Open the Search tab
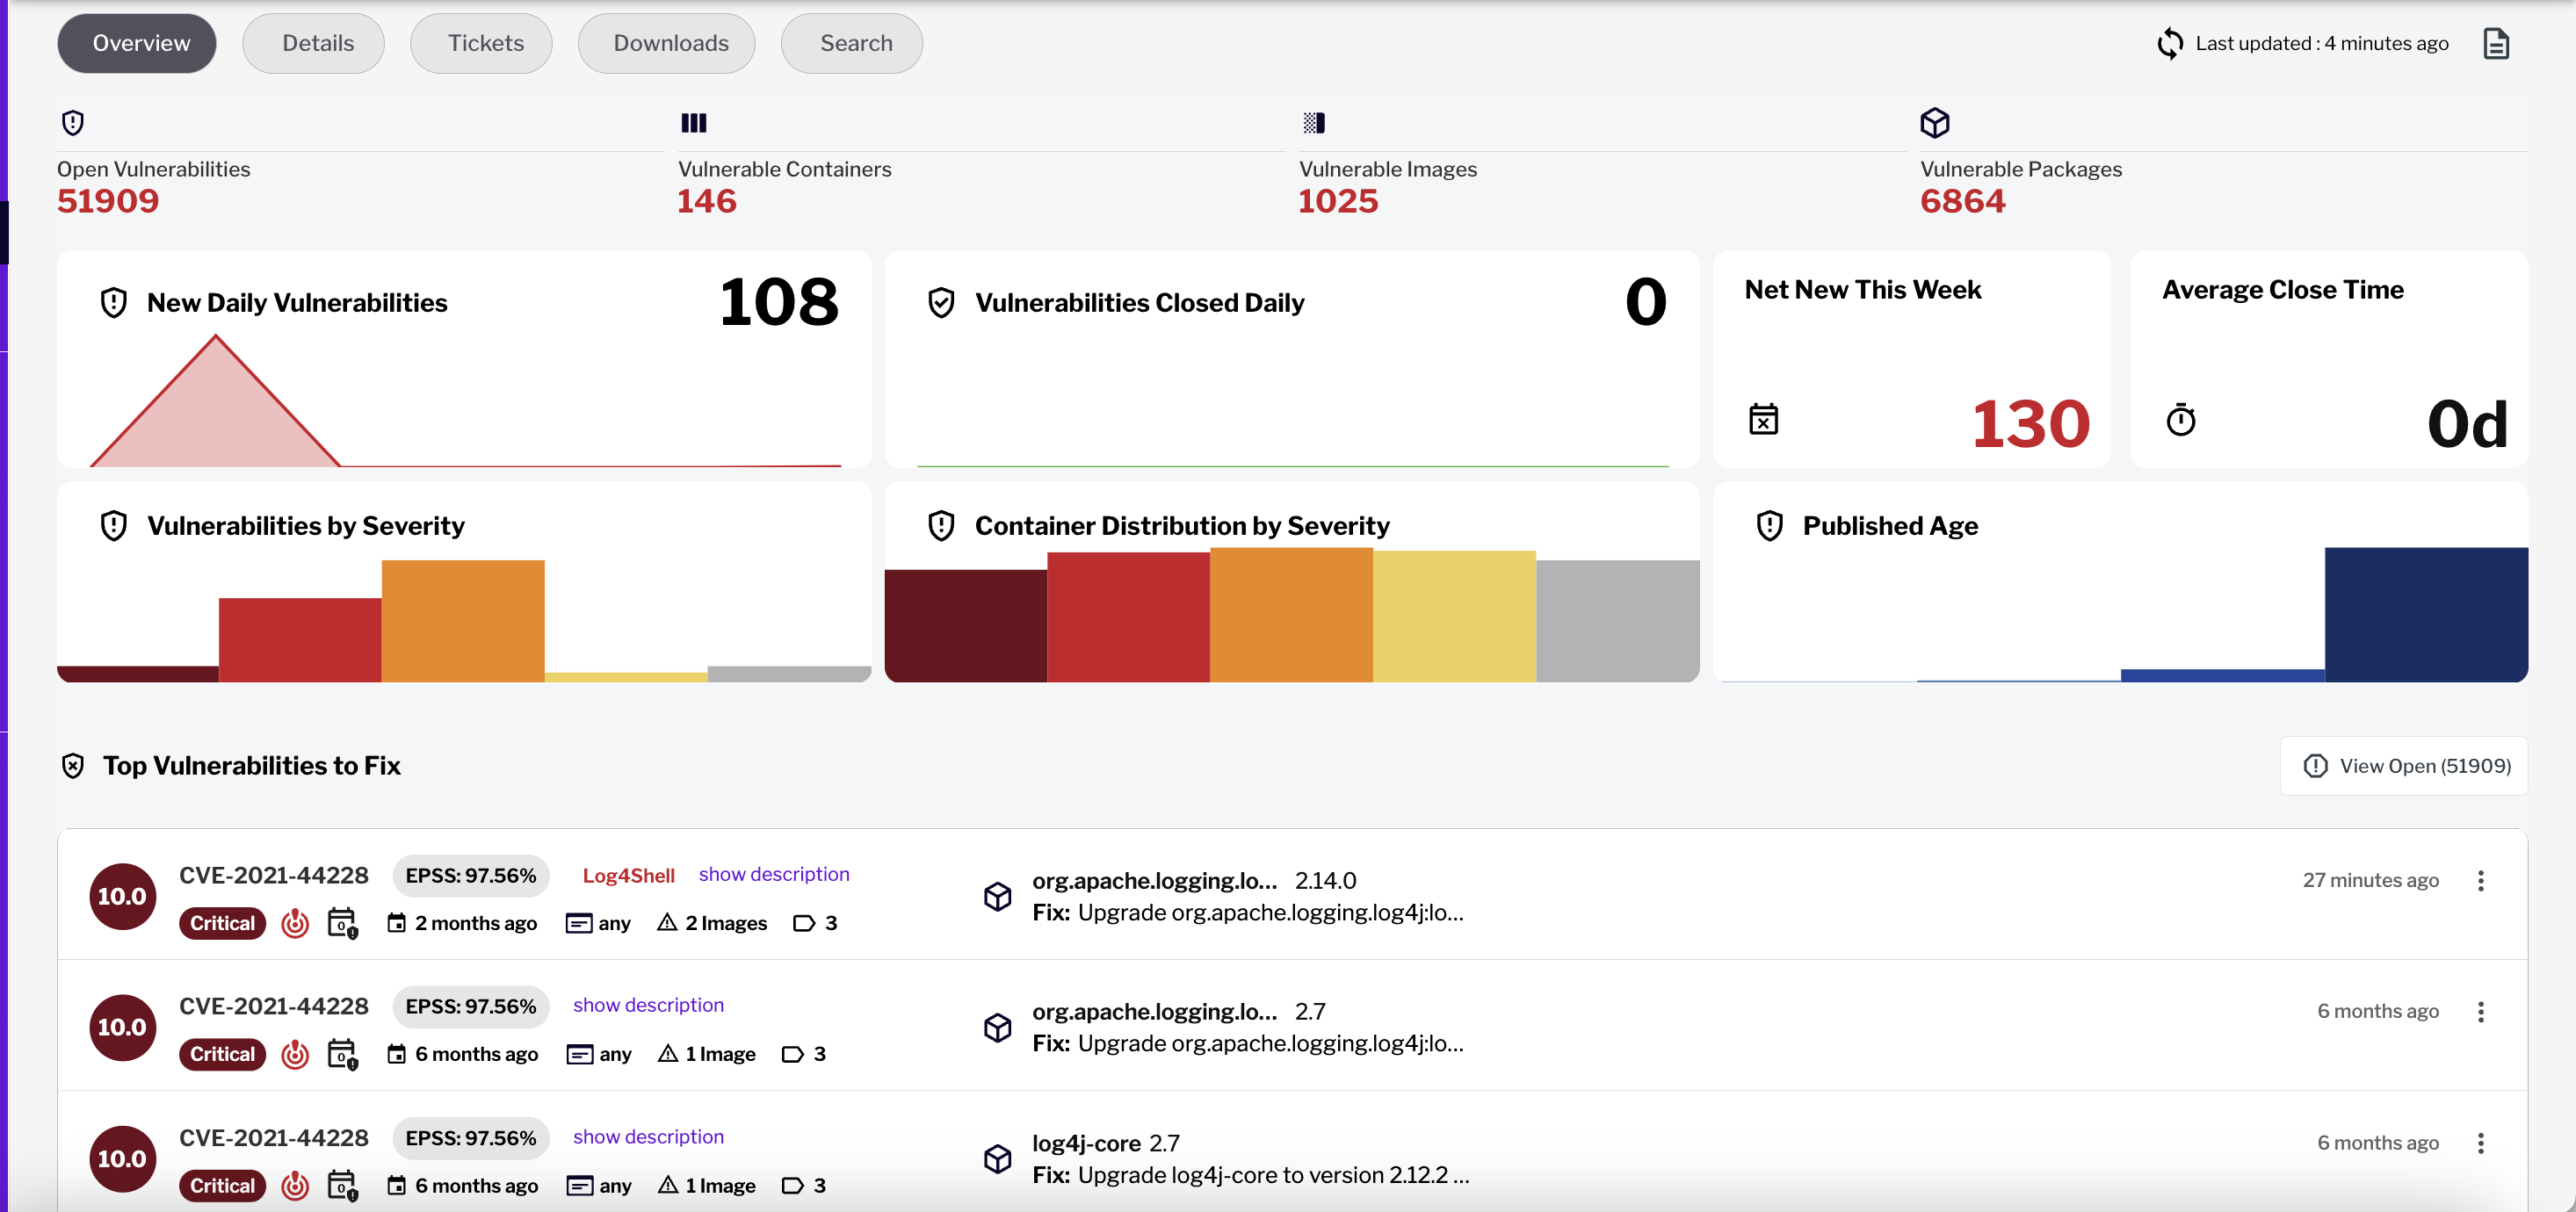 (x=852, y=43)
